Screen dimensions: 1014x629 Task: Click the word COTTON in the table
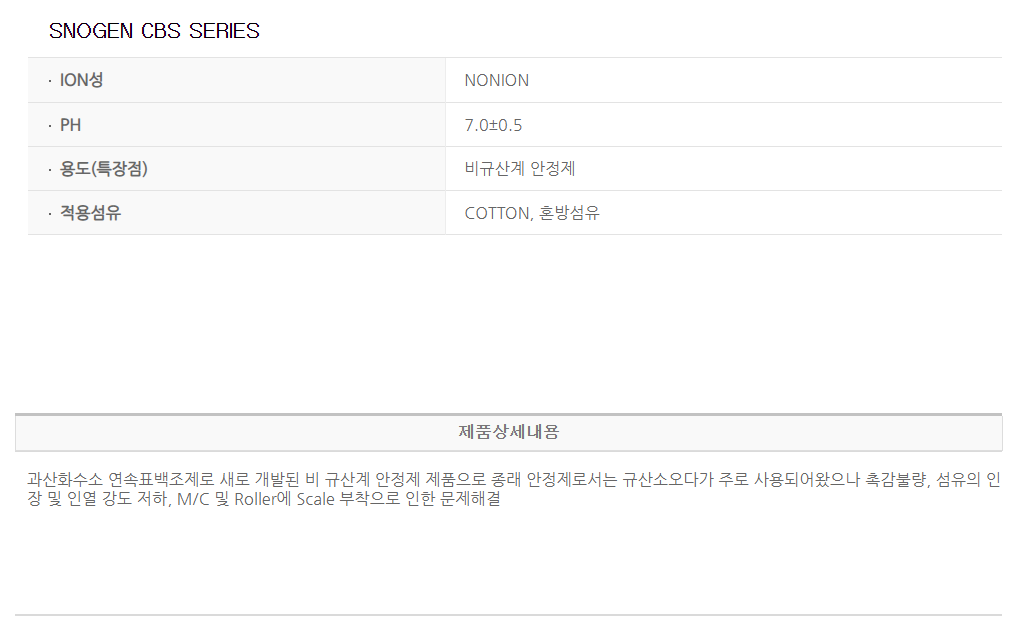point(497,213)
